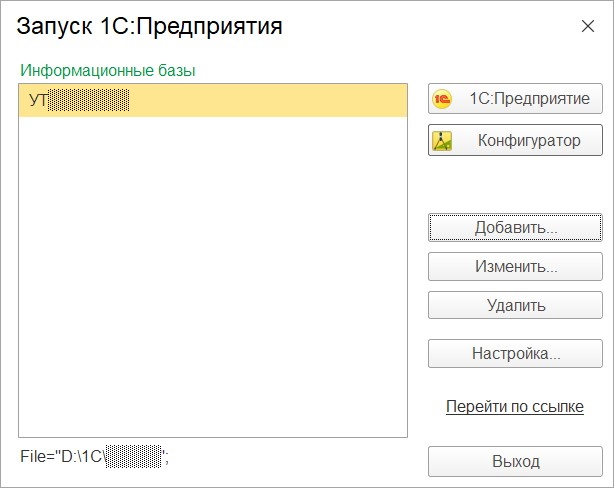Viewport: 614px width, 488px height.
Task: Exit the launcher with Выход
Action: pos(515,461)
